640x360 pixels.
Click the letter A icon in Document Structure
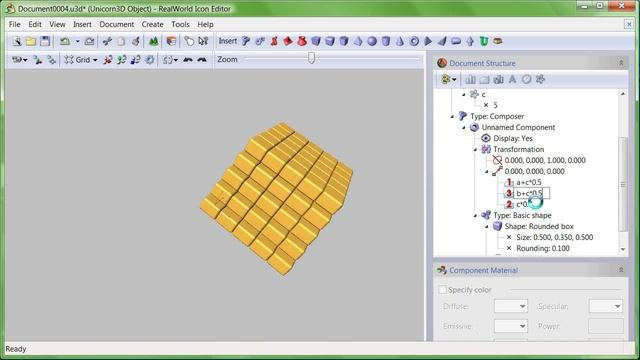click(512, 80)
